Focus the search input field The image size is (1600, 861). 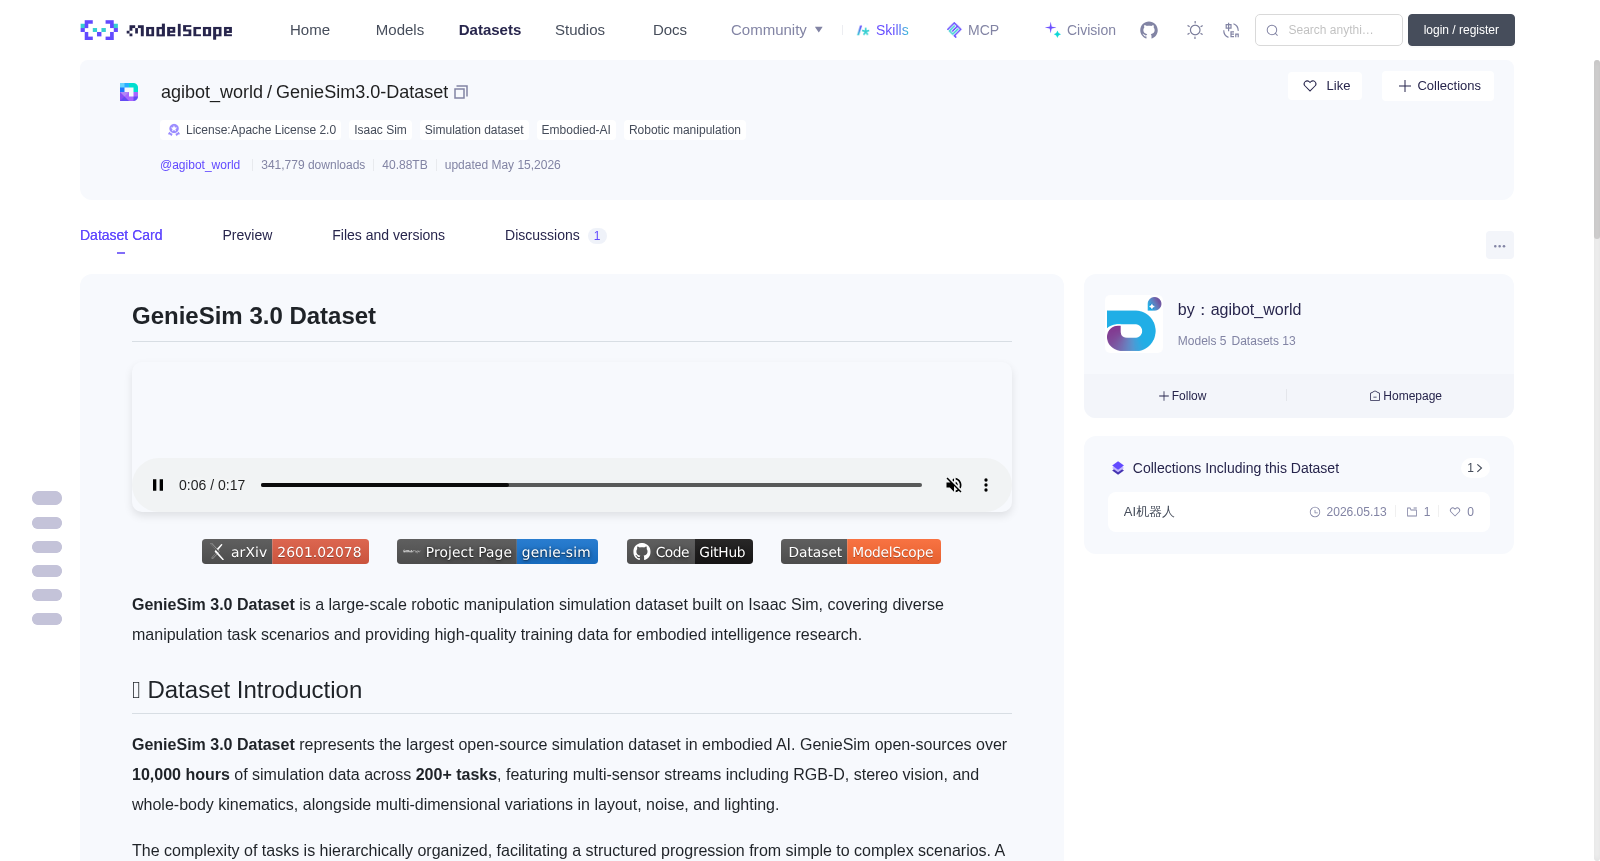click(1329, 30)
